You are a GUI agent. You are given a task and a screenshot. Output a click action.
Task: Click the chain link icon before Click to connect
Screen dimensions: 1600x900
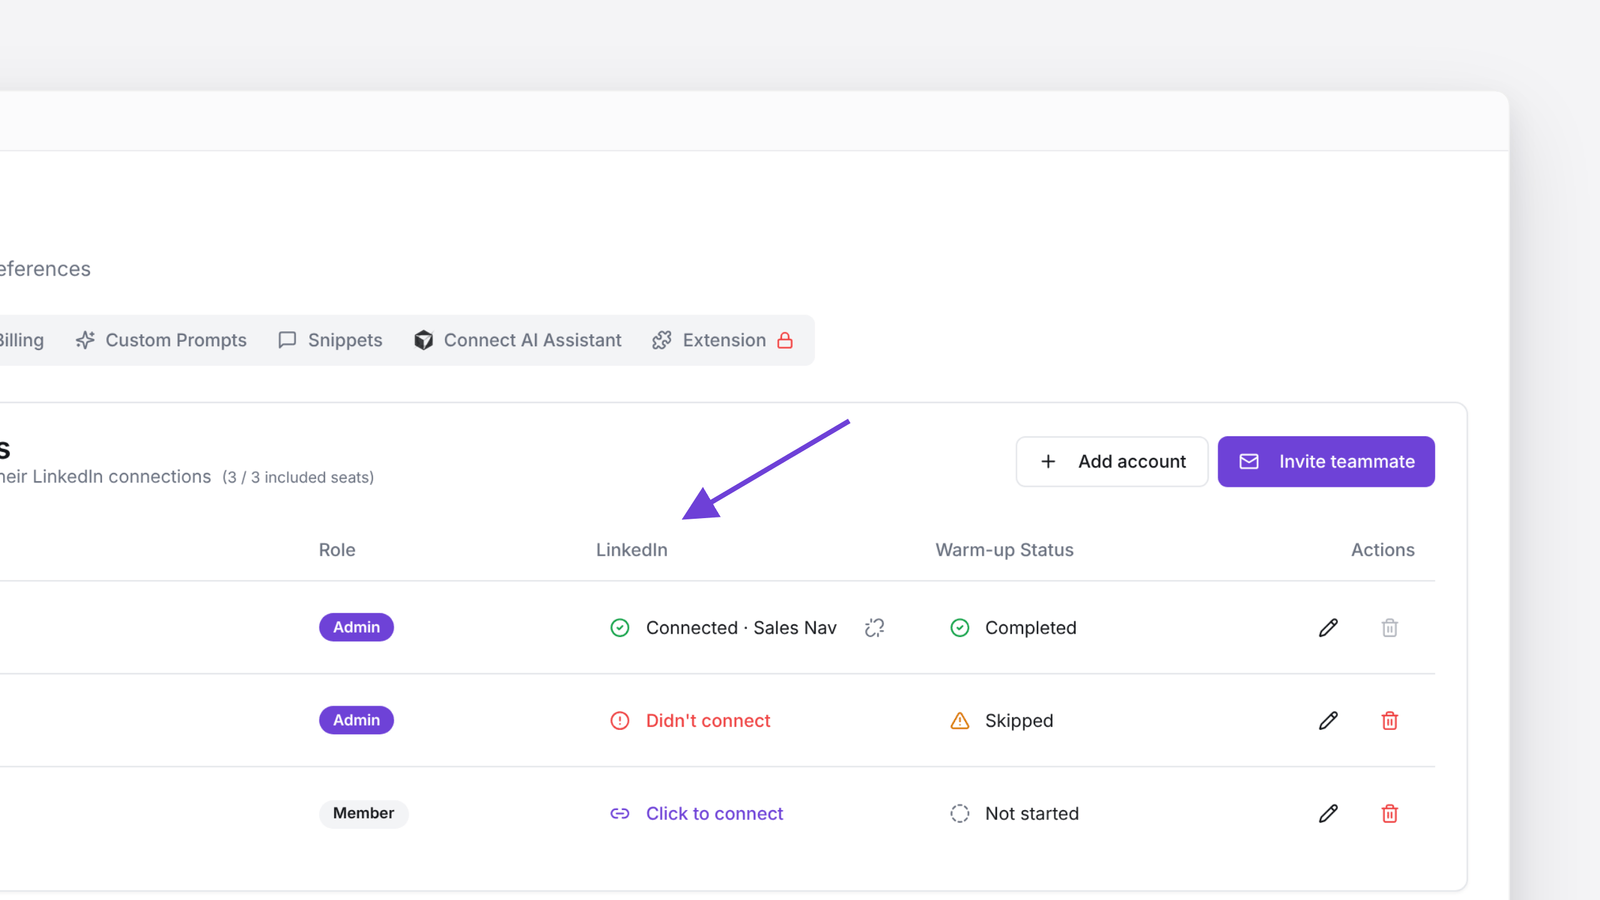(x=620, y=814)
